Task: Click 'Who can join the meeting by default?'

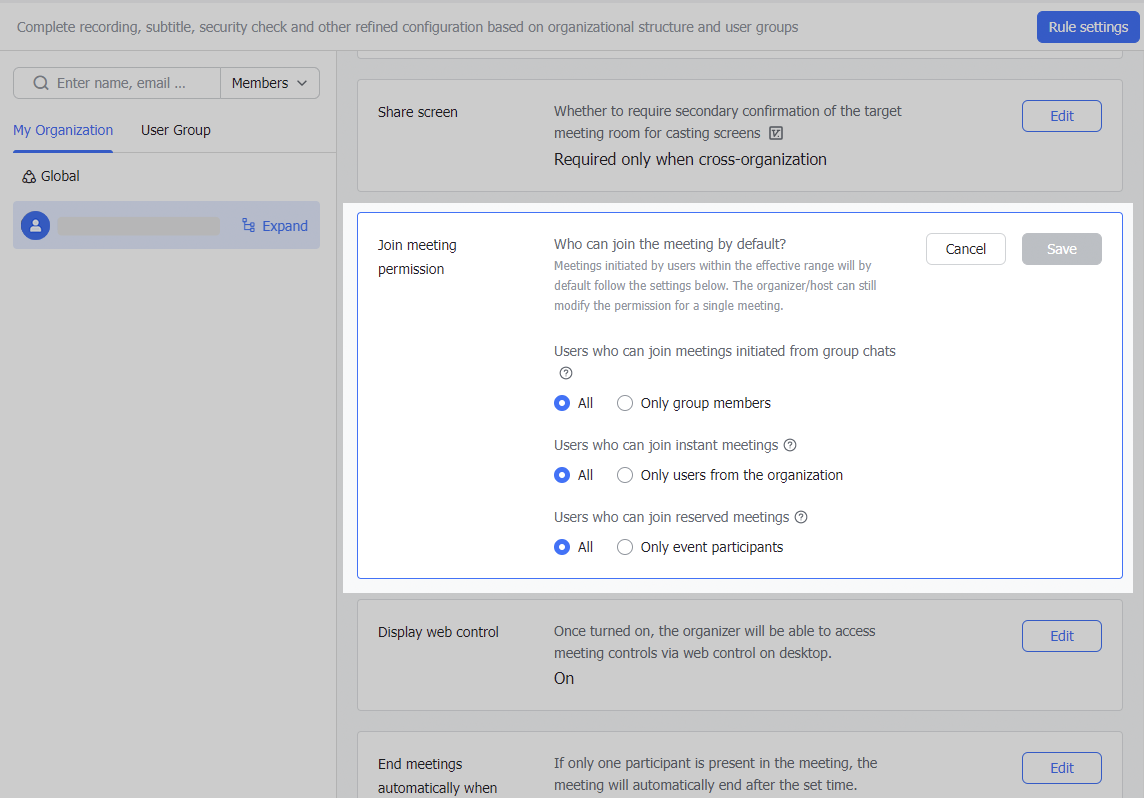Action: click(x=670, y=244)
